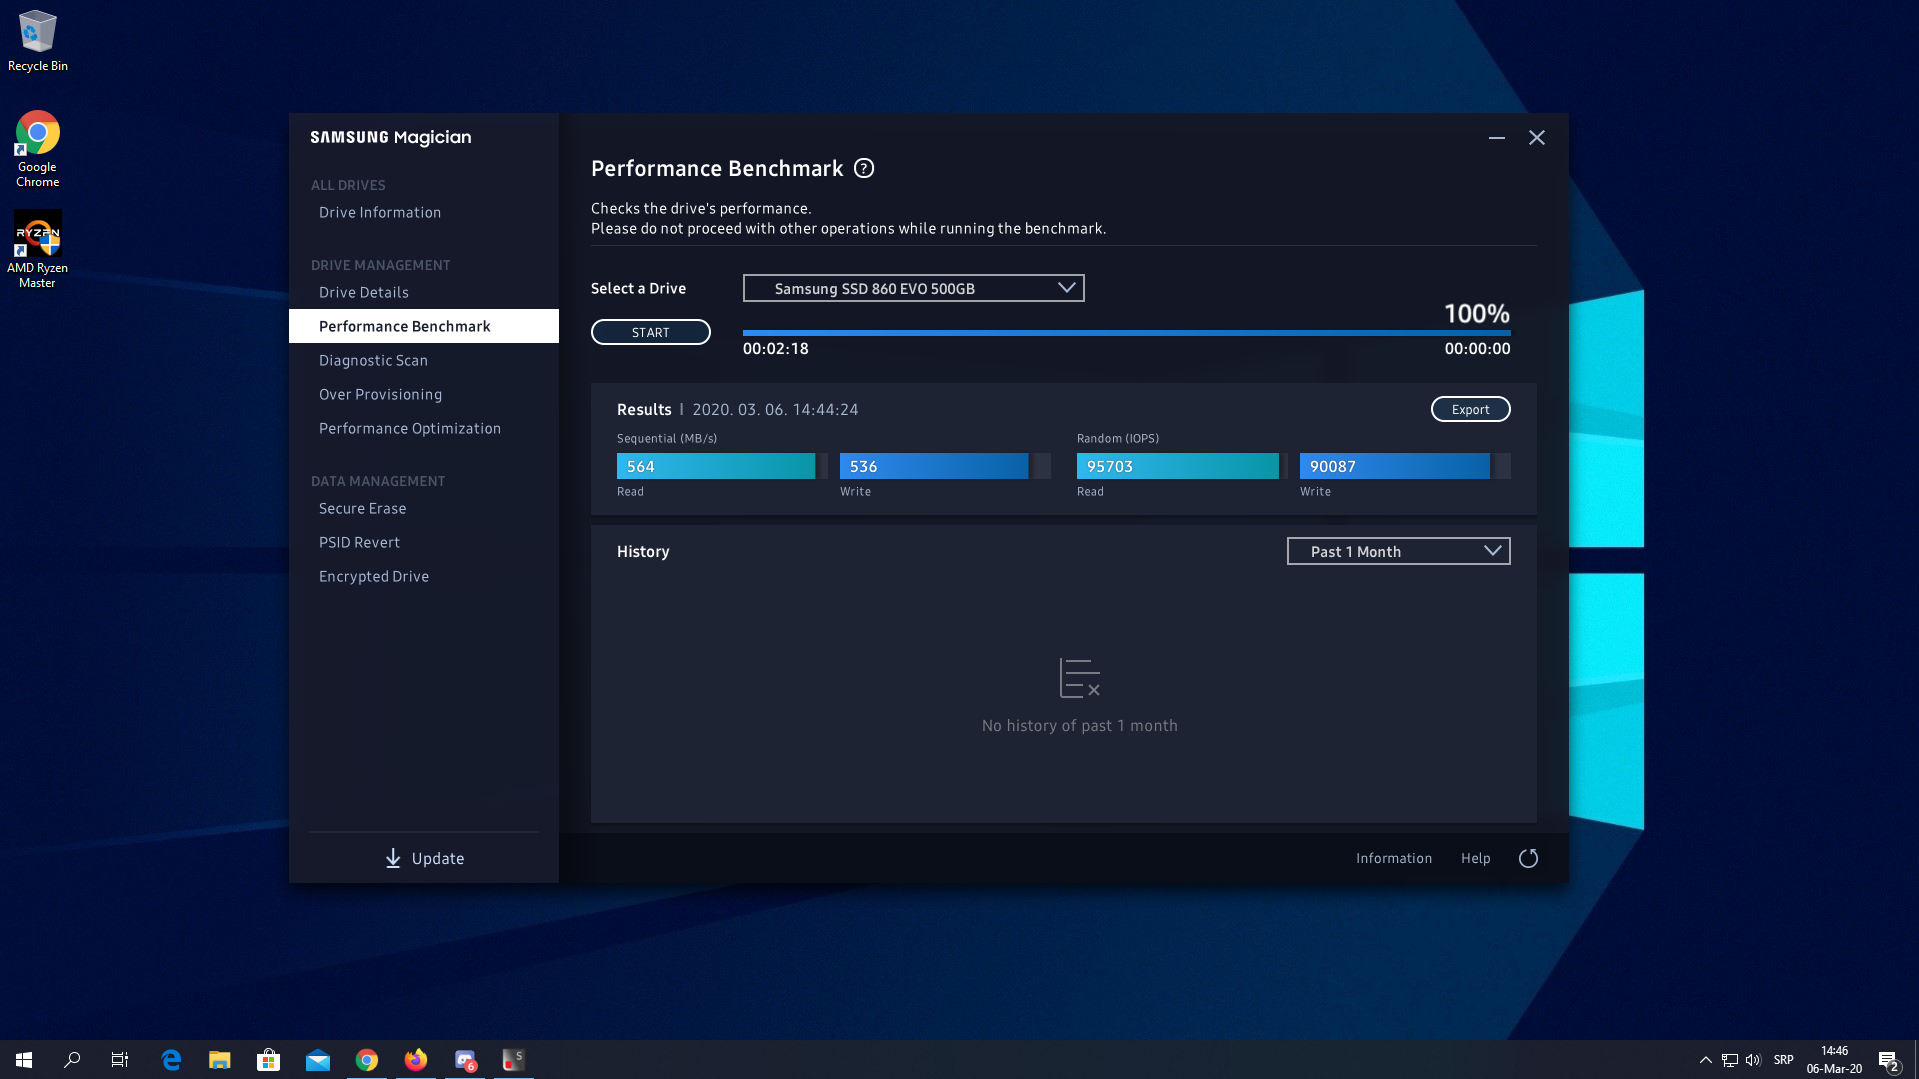Export the benchmark results
This screenshot has height=1079, width=1919.
pos(1470,409)
